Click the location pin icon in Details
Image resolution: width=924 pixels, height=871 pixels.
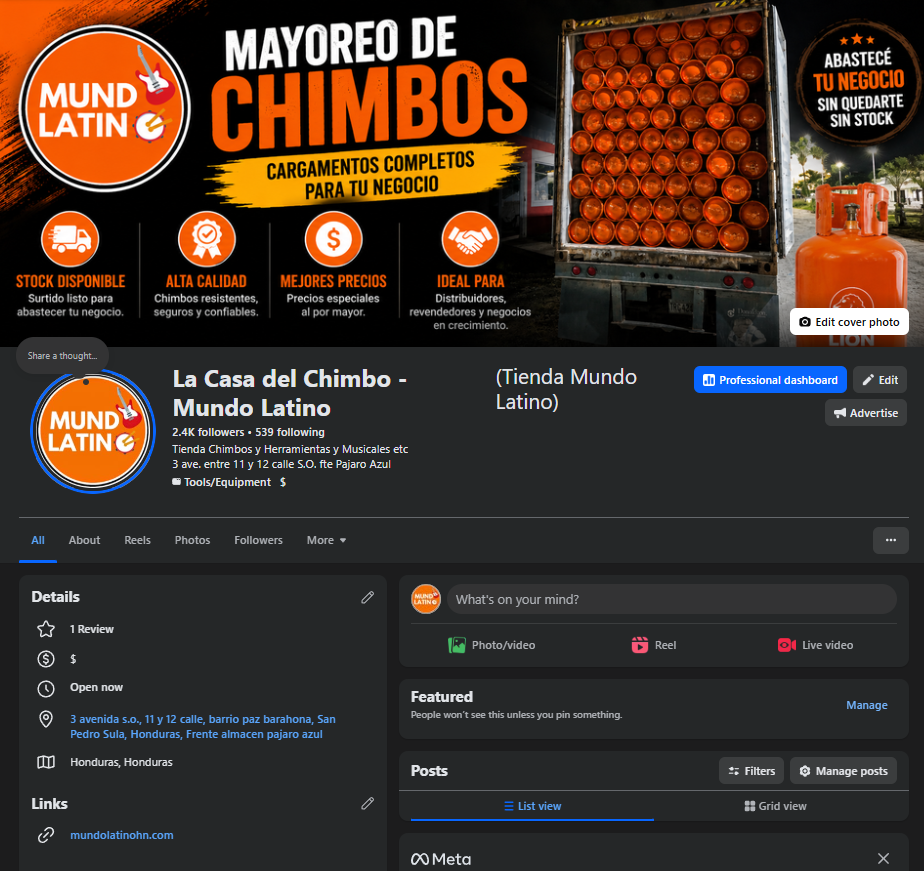tap(46, 720)
